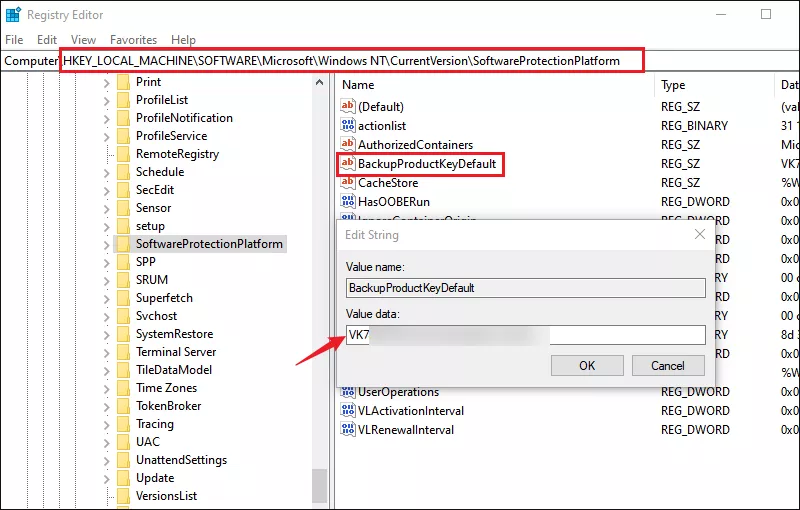
Task: Click the Tracing folder icon
Action: [x=123, y=424]
